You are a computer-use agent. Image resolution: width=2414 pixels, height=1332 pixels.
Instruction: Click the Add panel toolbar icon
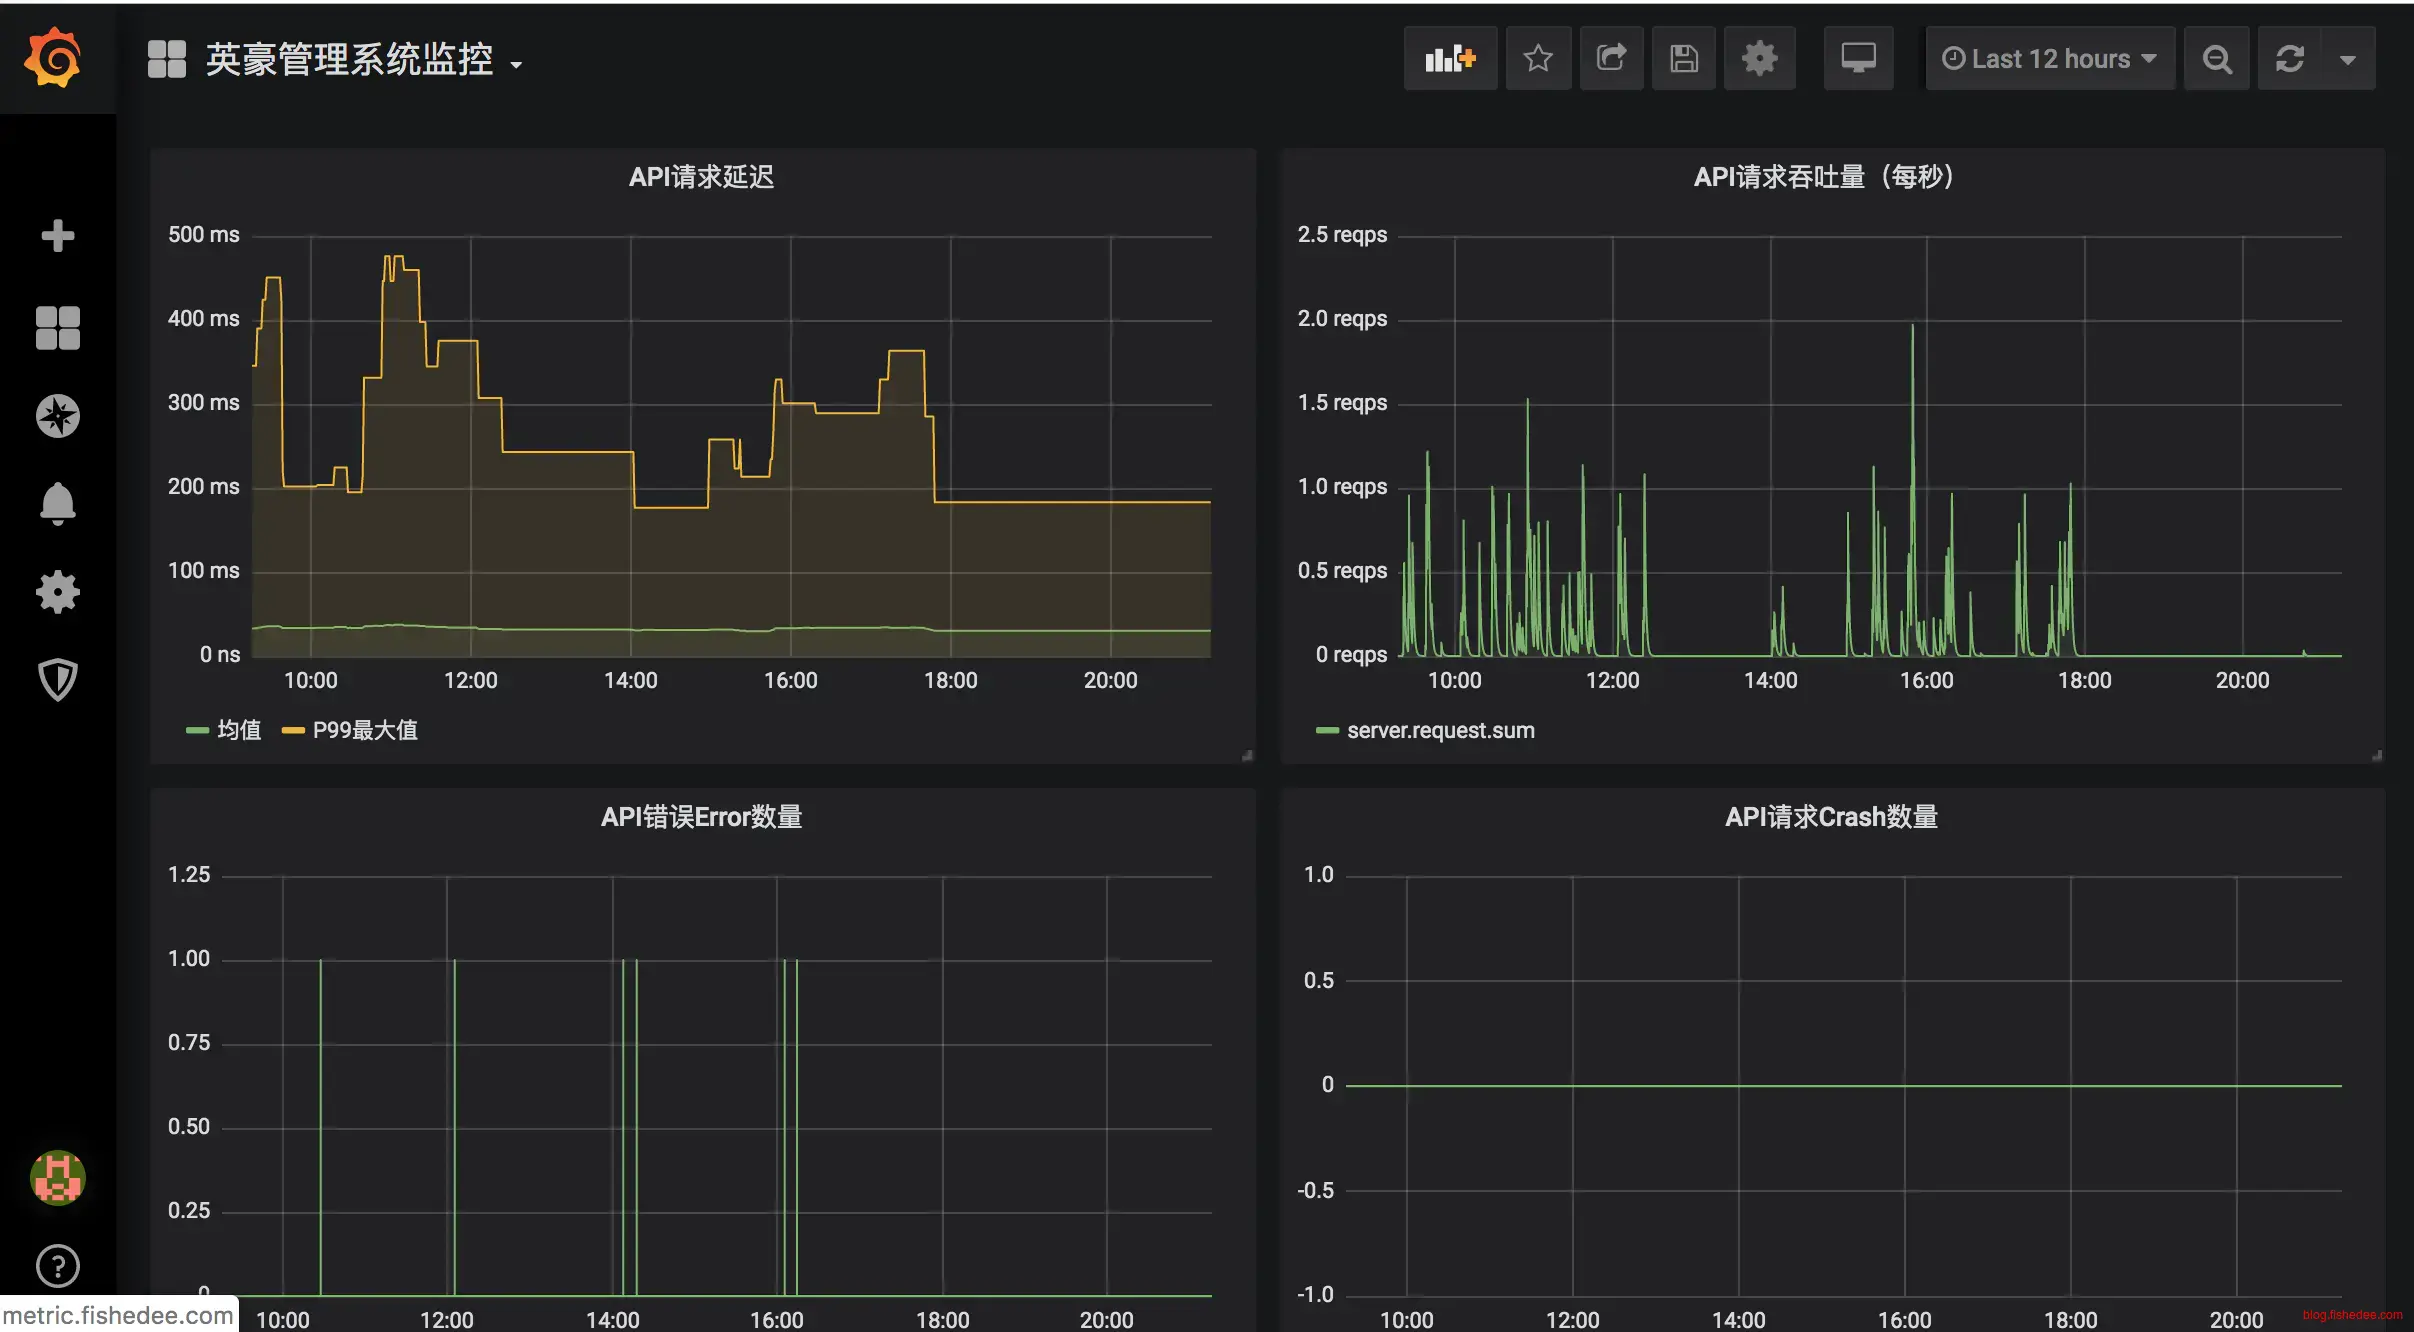[x=1450, y=59]
